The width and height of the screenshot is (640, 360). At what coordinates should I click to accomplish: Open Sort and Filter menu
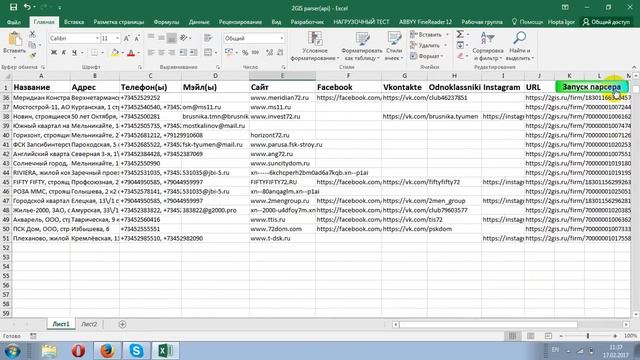pos(488,46)
